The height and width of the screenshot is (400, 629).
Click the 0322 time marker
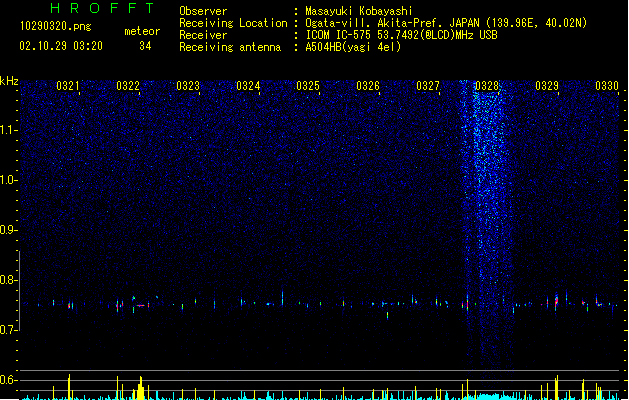[128, 86]
